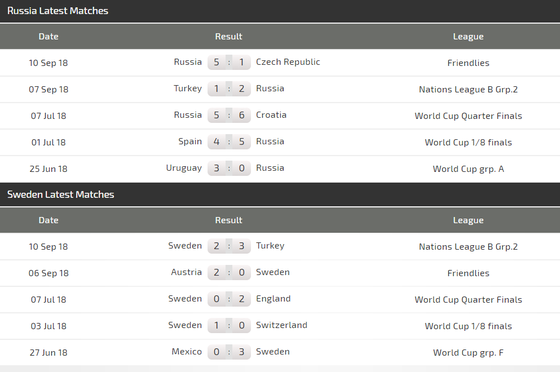Click the Switzerland team name

[x=281, y=325]
